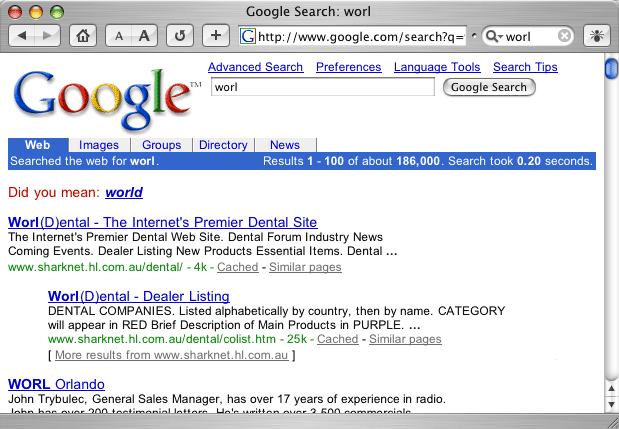Click the yellow minimize window button

coord(36,12)
